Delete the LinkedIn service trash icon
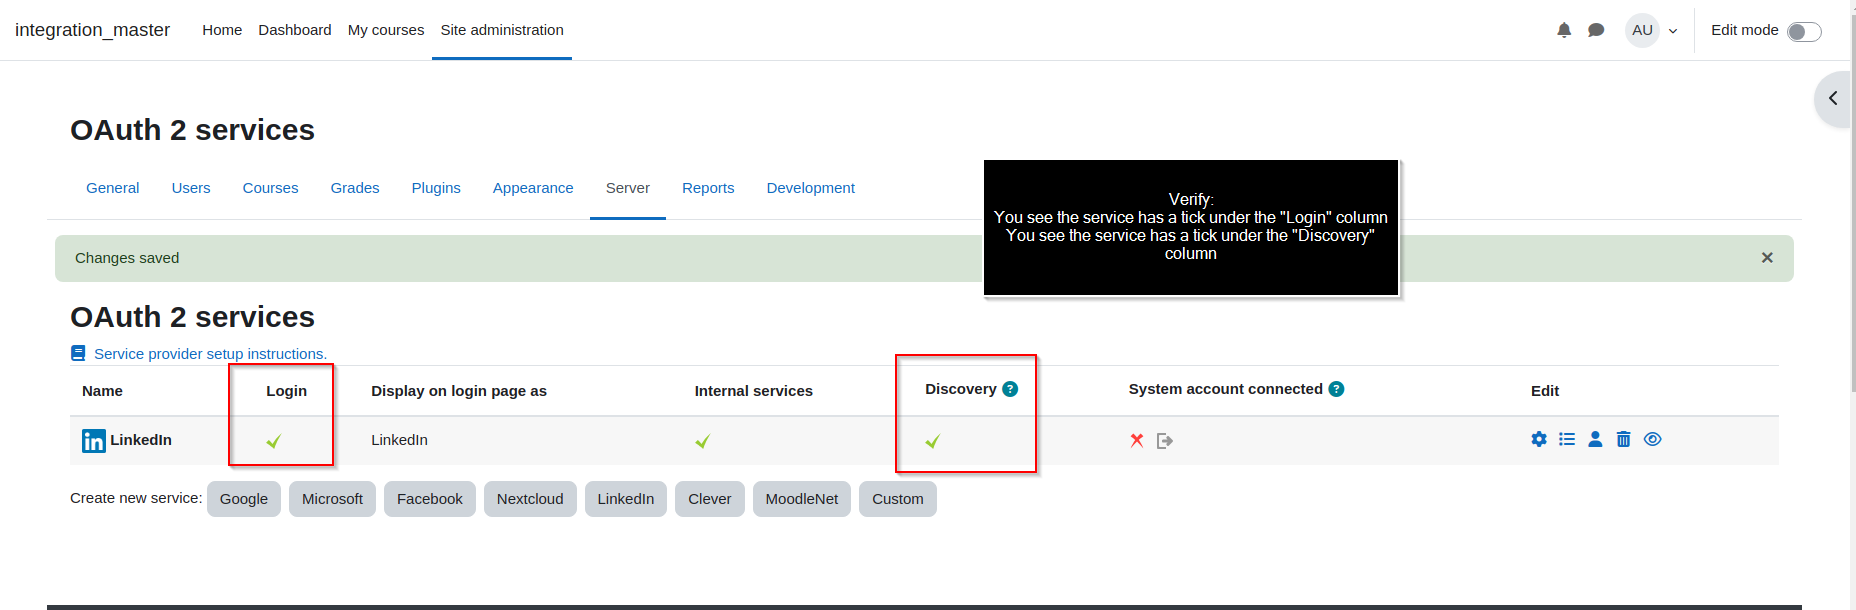The image size is (1856, 610). pyautogui.click(x=1623, y=439)
